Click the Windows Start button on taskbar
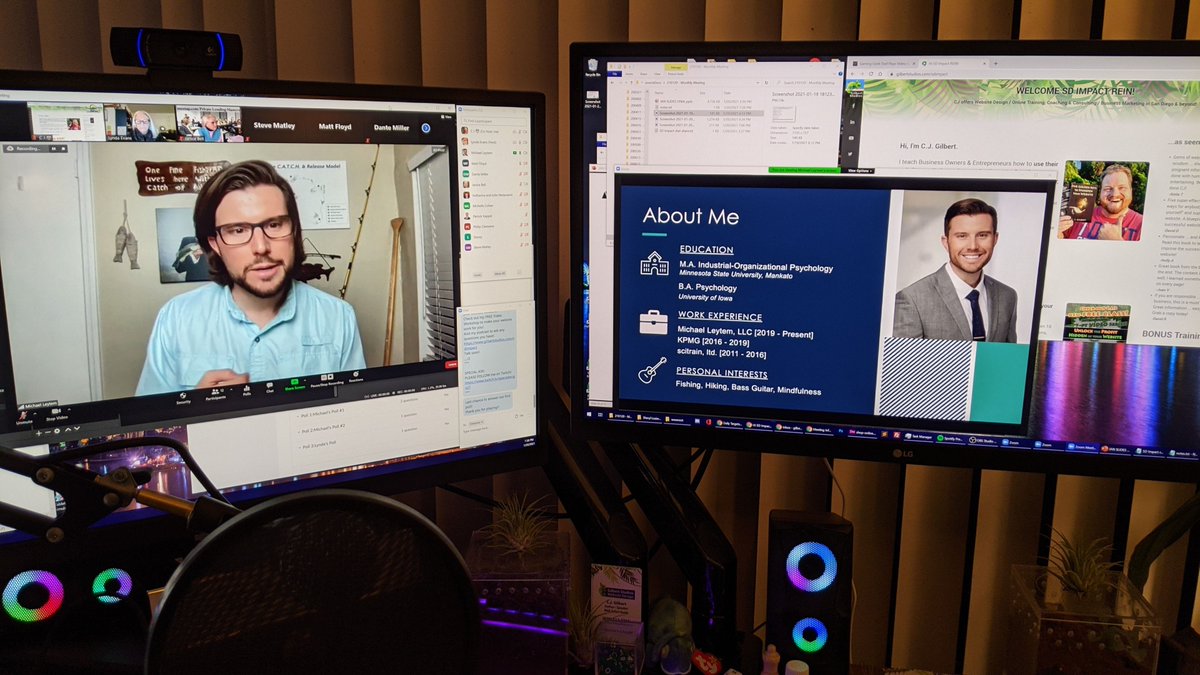Image resolution: width=1200 pixels, height=675 pixels. click(591, 412)
